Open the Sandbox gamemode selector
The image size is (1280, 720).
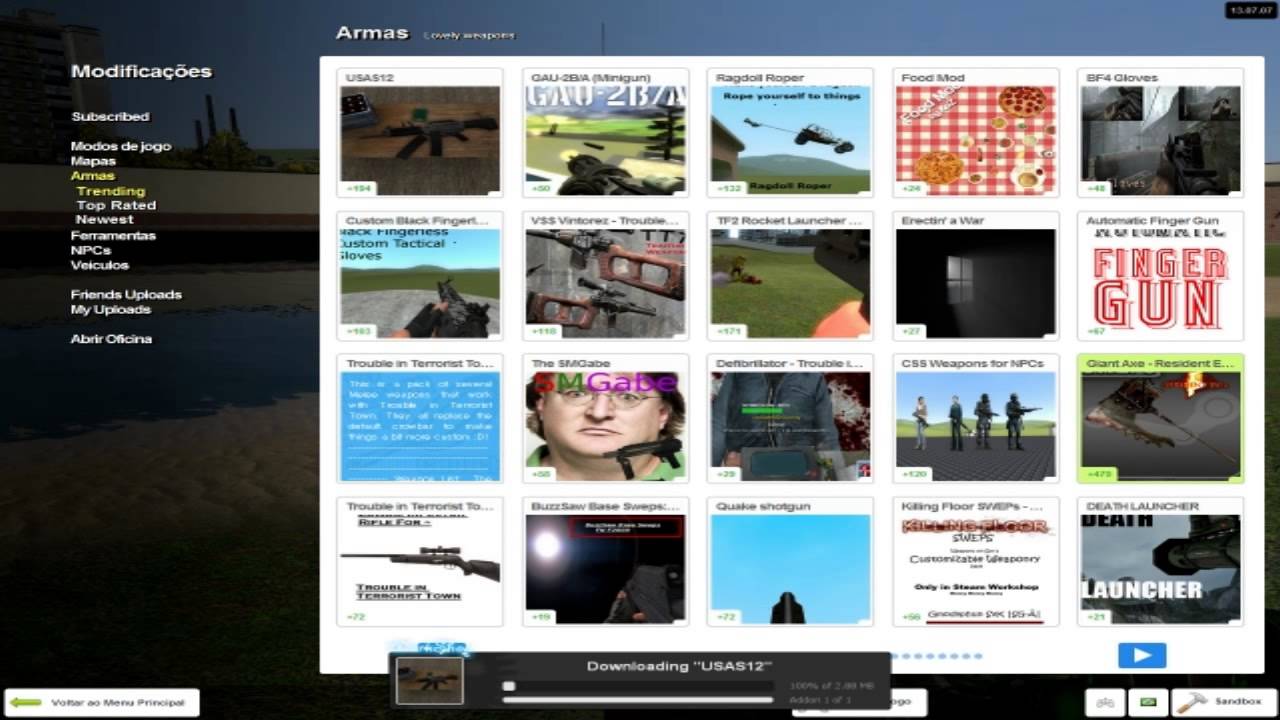tap(1223, 702)
